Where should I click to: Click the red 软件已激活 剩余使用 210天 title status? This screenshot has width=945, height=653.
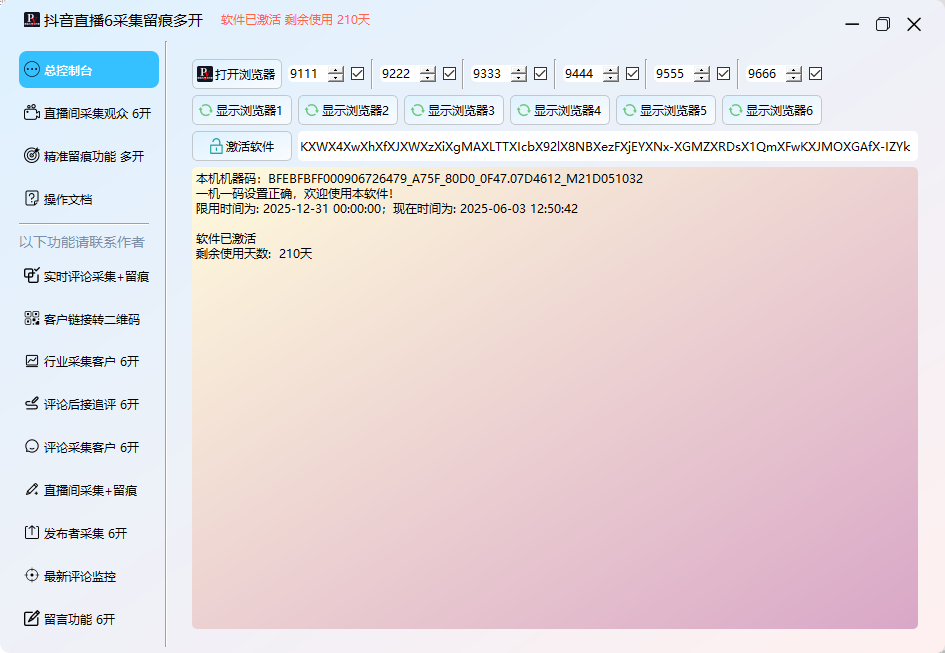click(x=295, y=20)
